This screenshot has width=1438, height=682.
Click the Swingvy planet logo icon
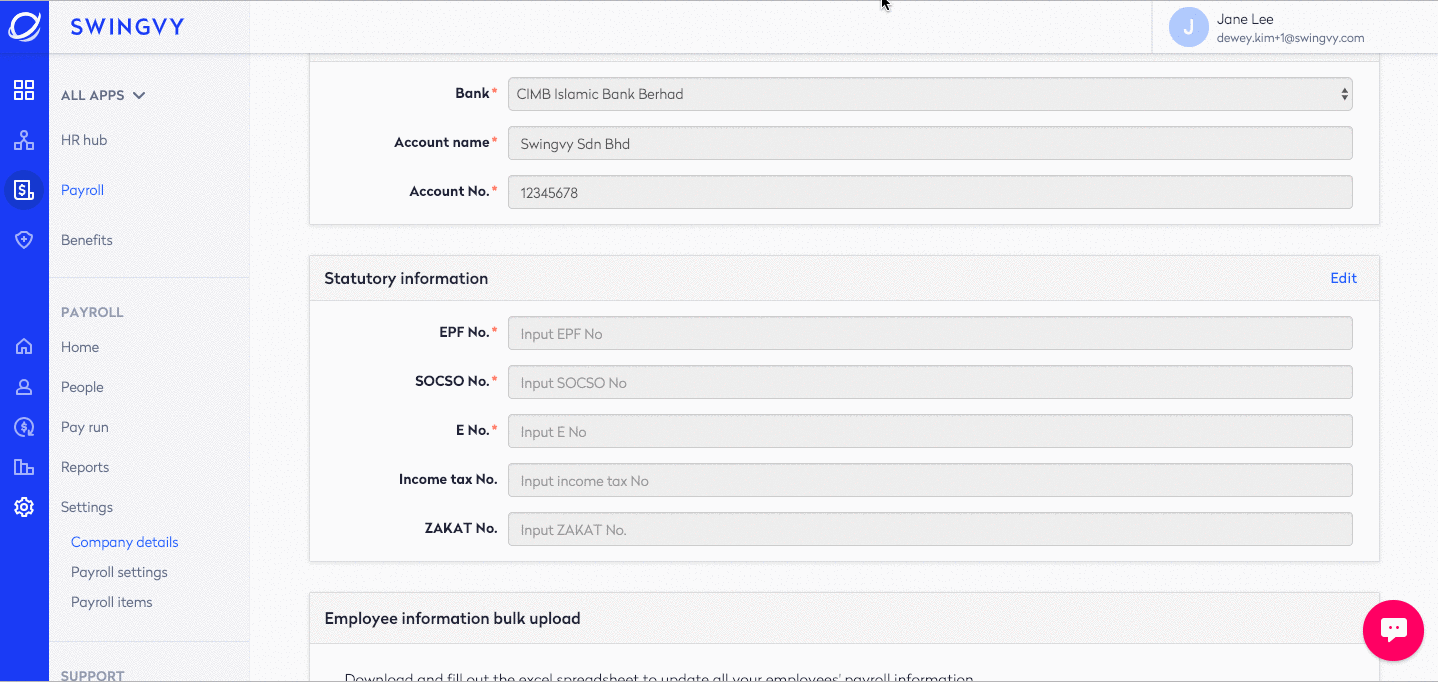pyautogui.click(x=24, y=26)
